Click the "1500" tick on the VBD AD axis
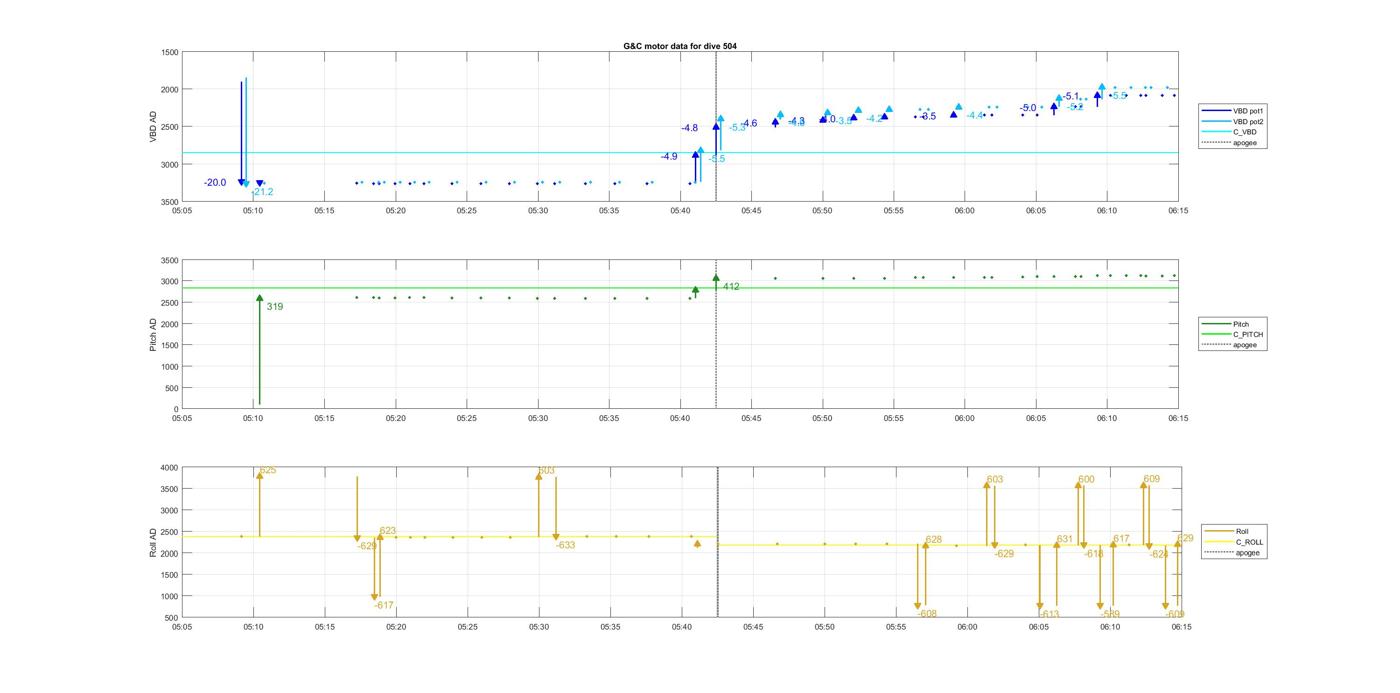This screenshot has width=1400, height=693. pos(167,52)
